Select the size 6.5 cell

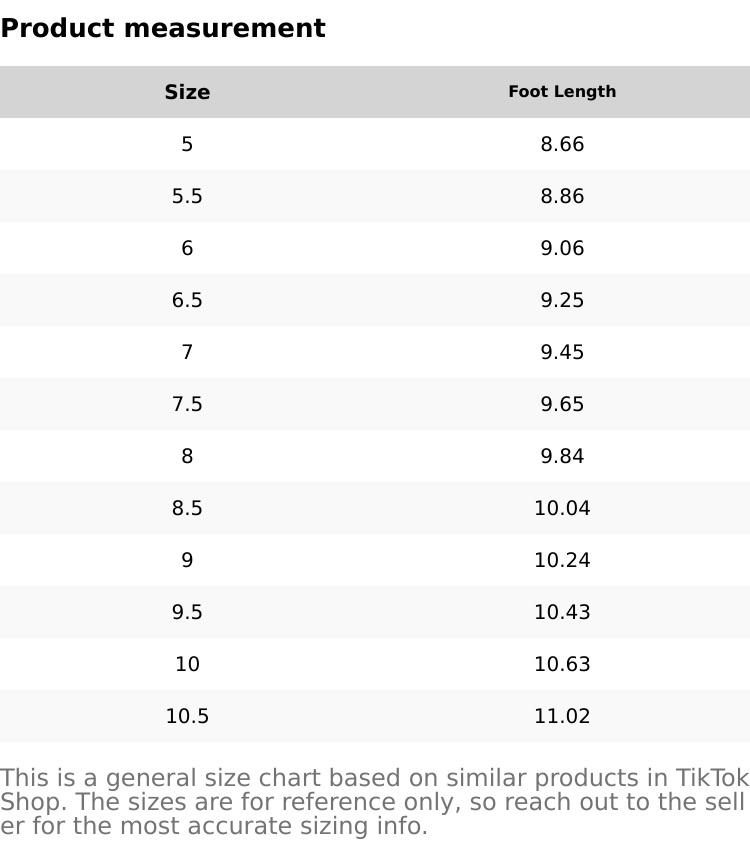point(187,300)
